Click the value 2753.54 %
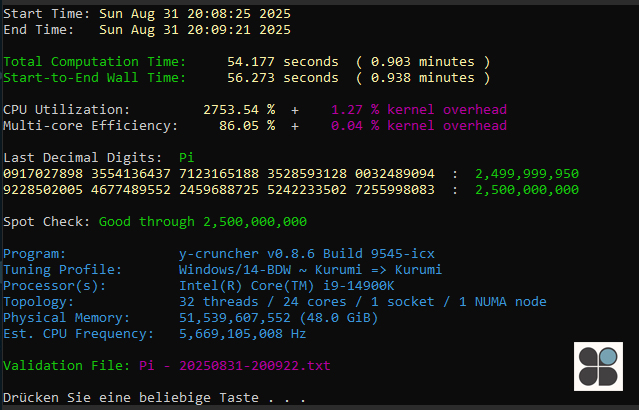Image resolution: width=639 pixels, height=410 pixels. (239, 110)
